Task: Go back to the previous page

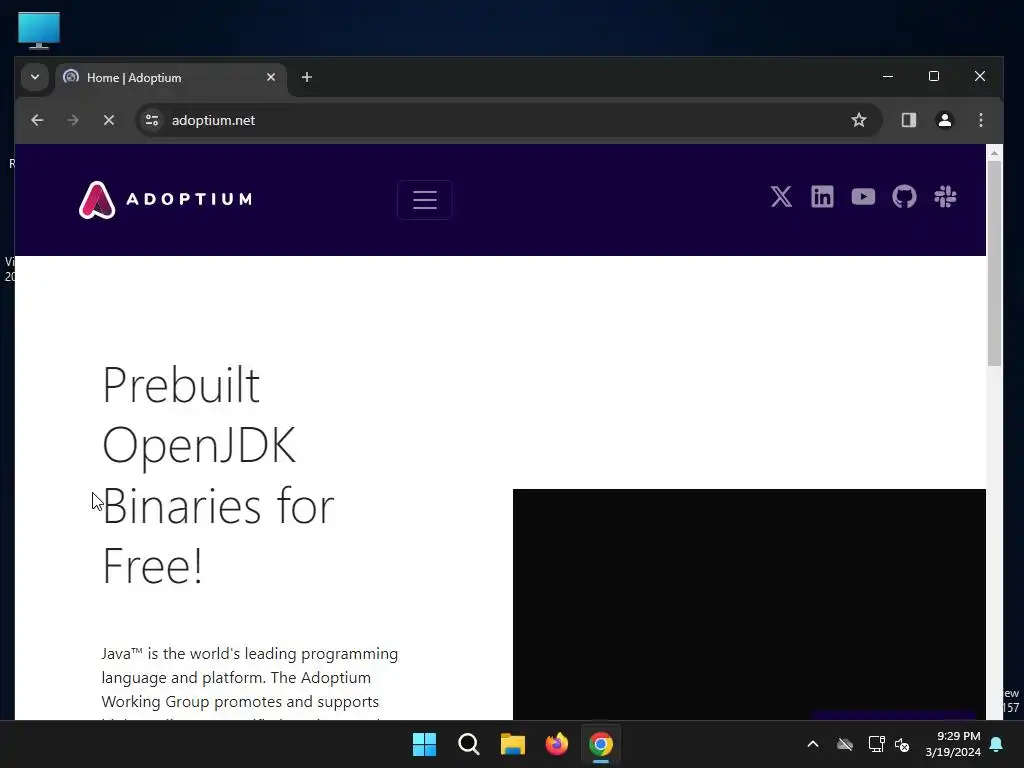Action: coord(37,120)
